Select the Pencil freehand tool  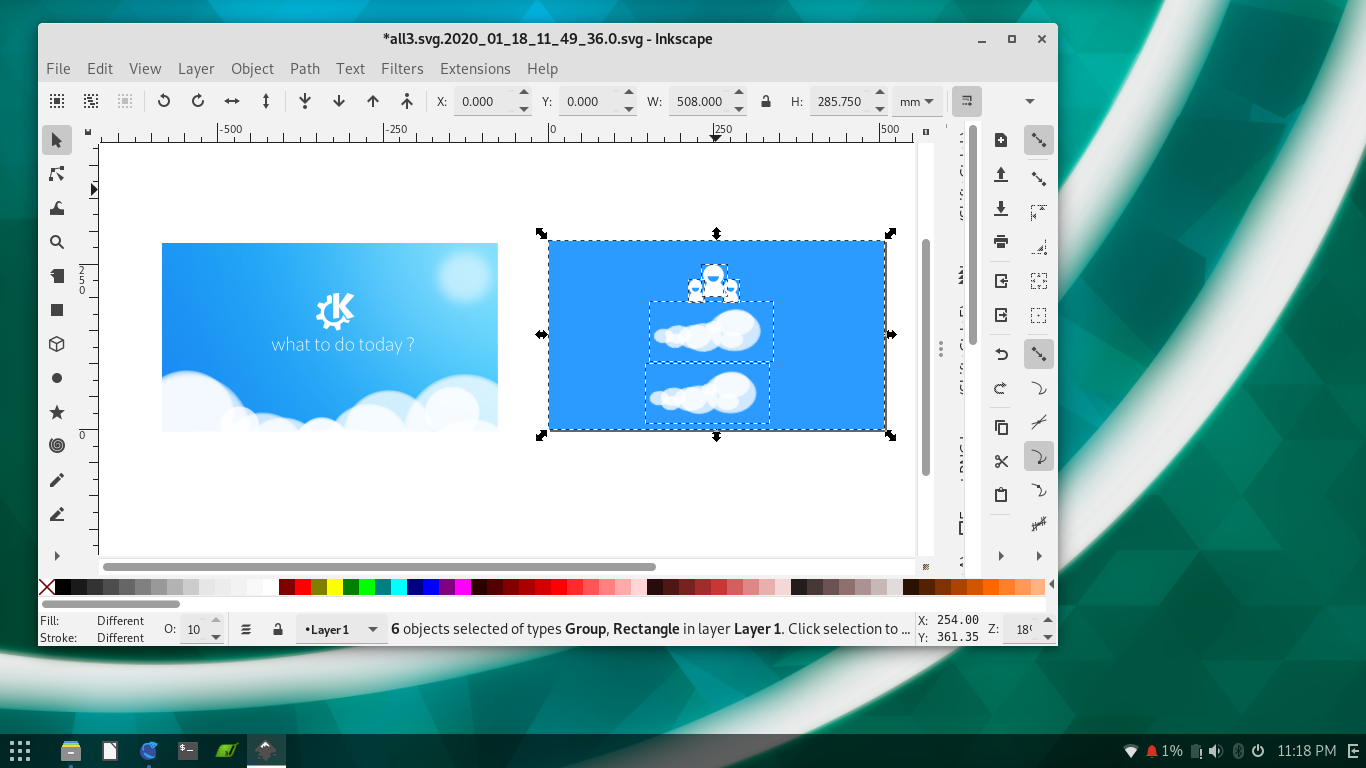click(x=57, y=480)
